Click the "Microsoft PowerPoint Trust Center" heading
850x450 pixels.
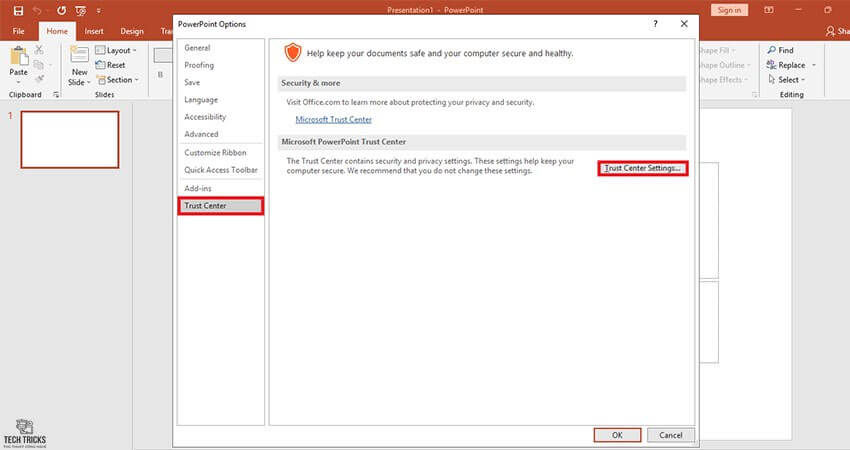[344, 142]
